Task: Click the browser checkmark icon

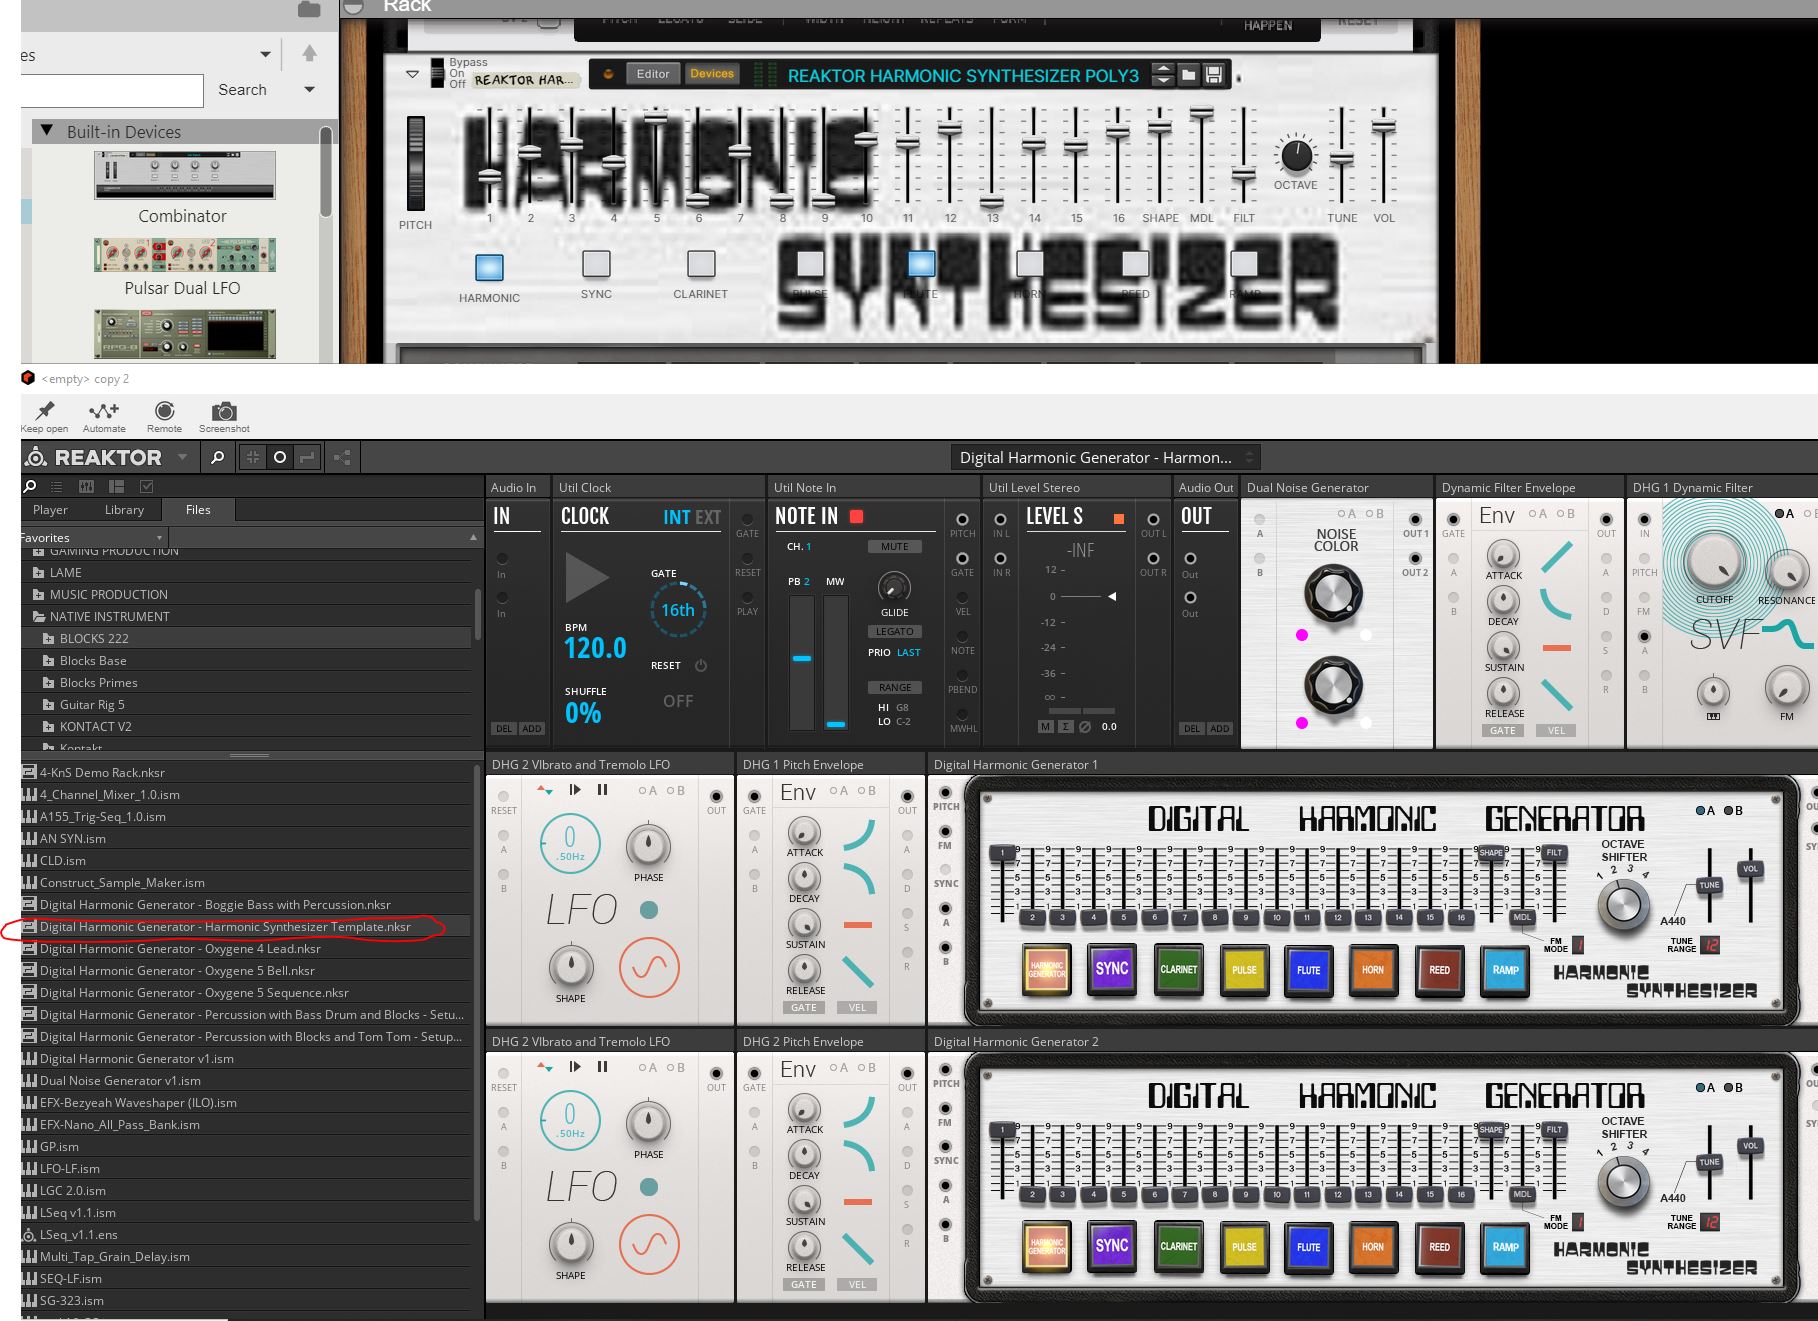Action: tap(147, 486)
